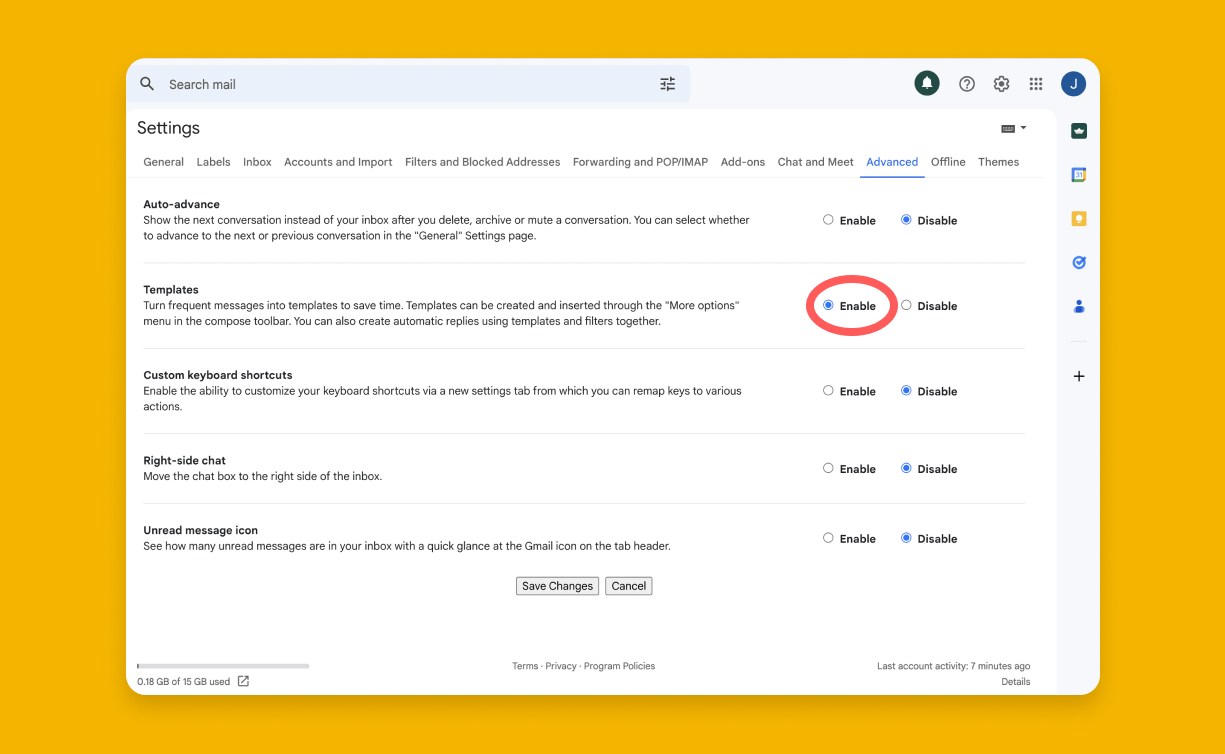Open the Settings gear icon
Screen dimensions: 1225x754
[1001, 84]
